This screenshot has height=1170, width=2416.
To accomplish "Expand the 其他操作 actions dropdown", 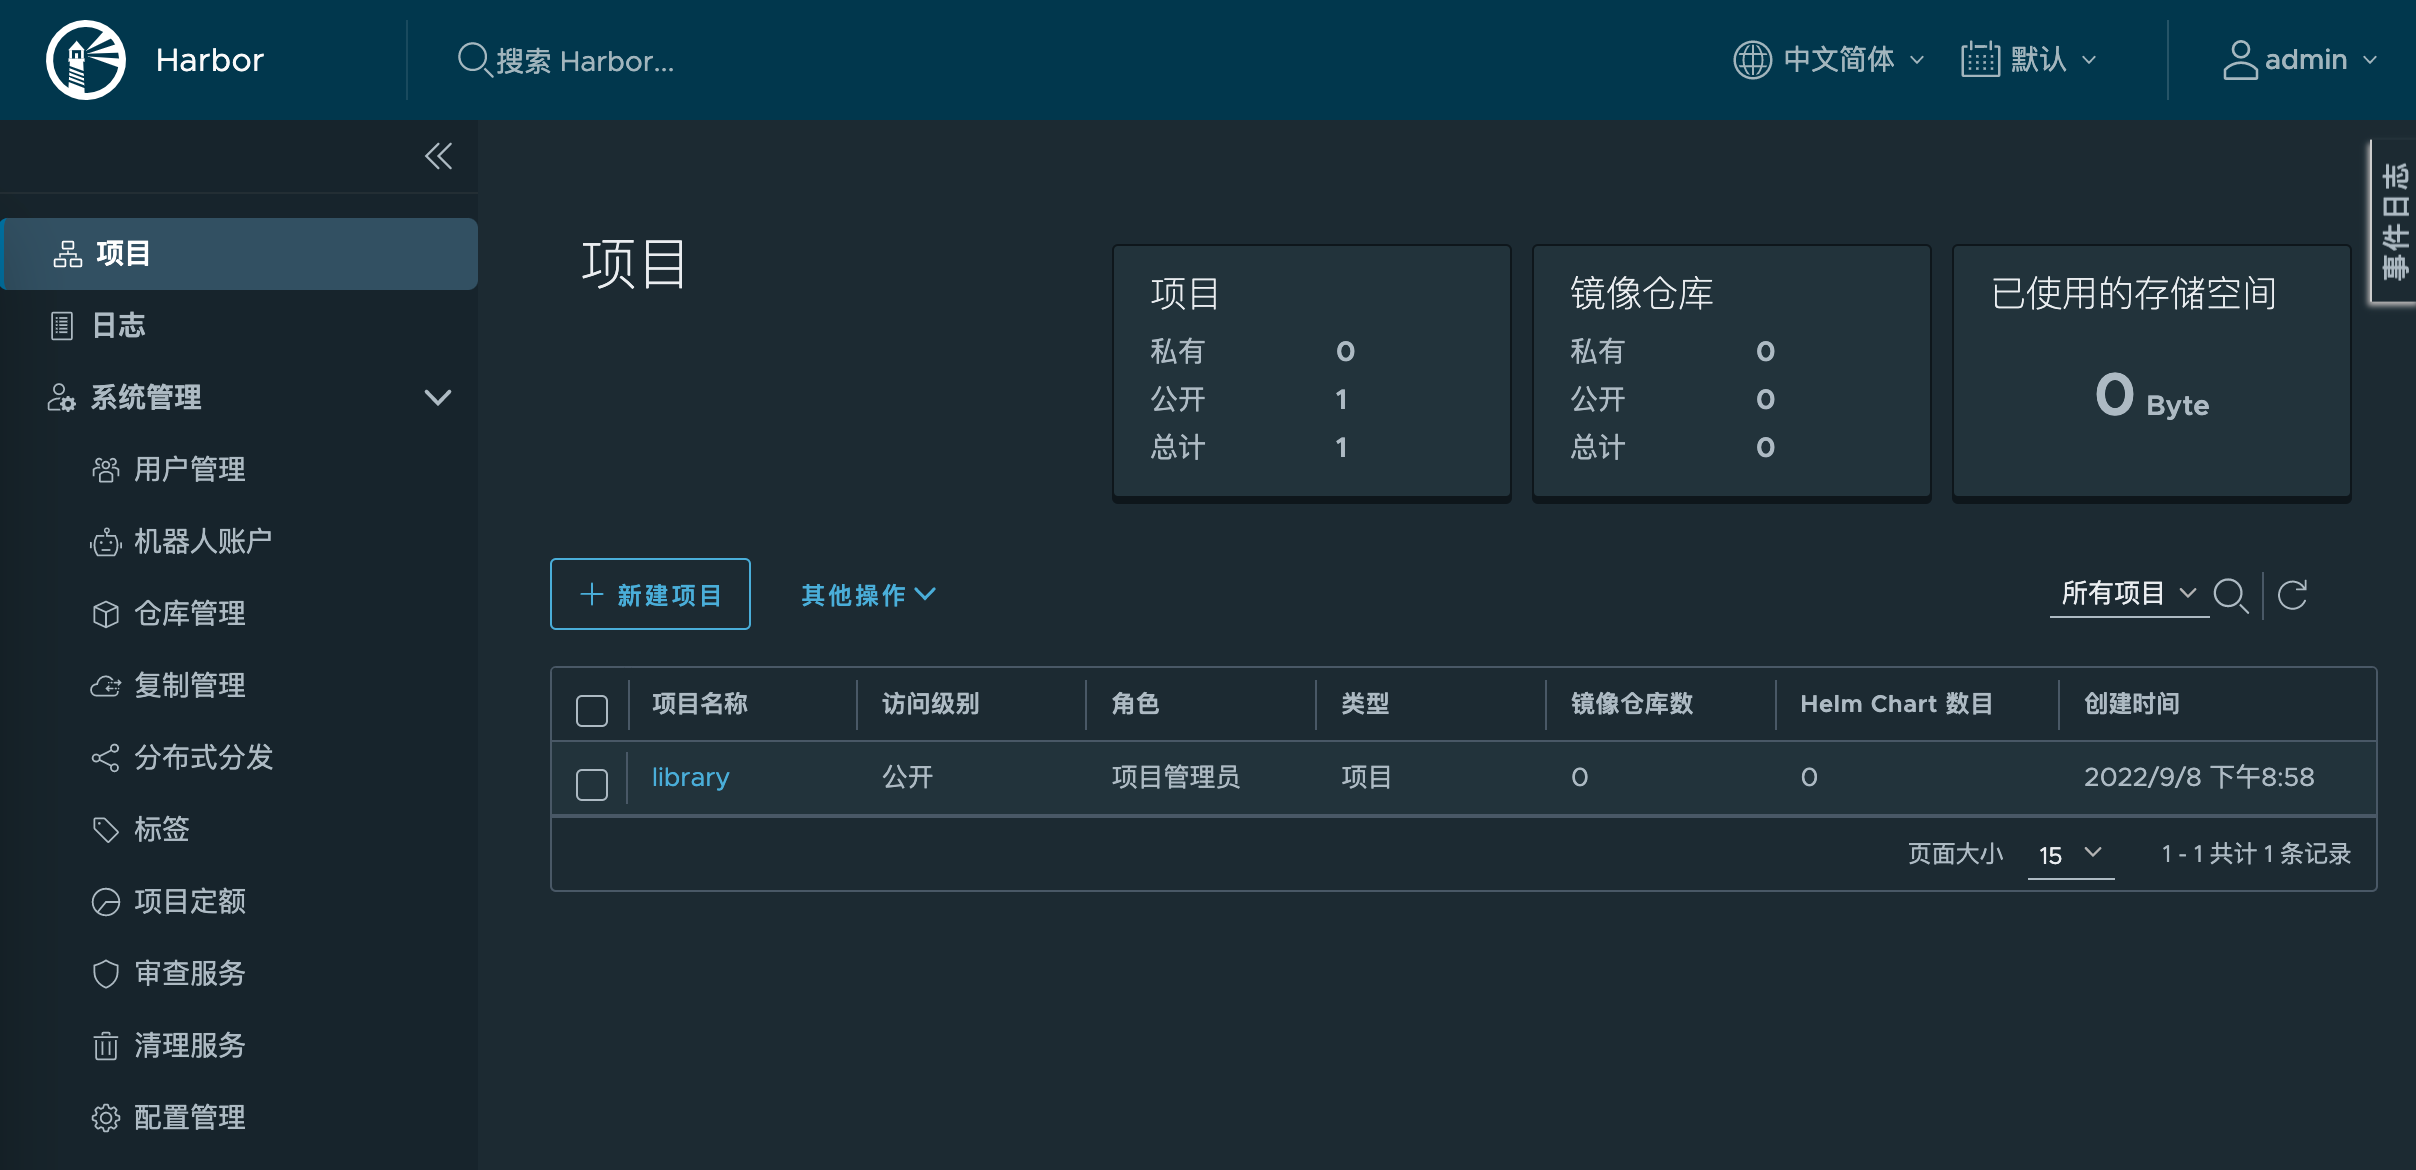I will click(x=868, y=595).
